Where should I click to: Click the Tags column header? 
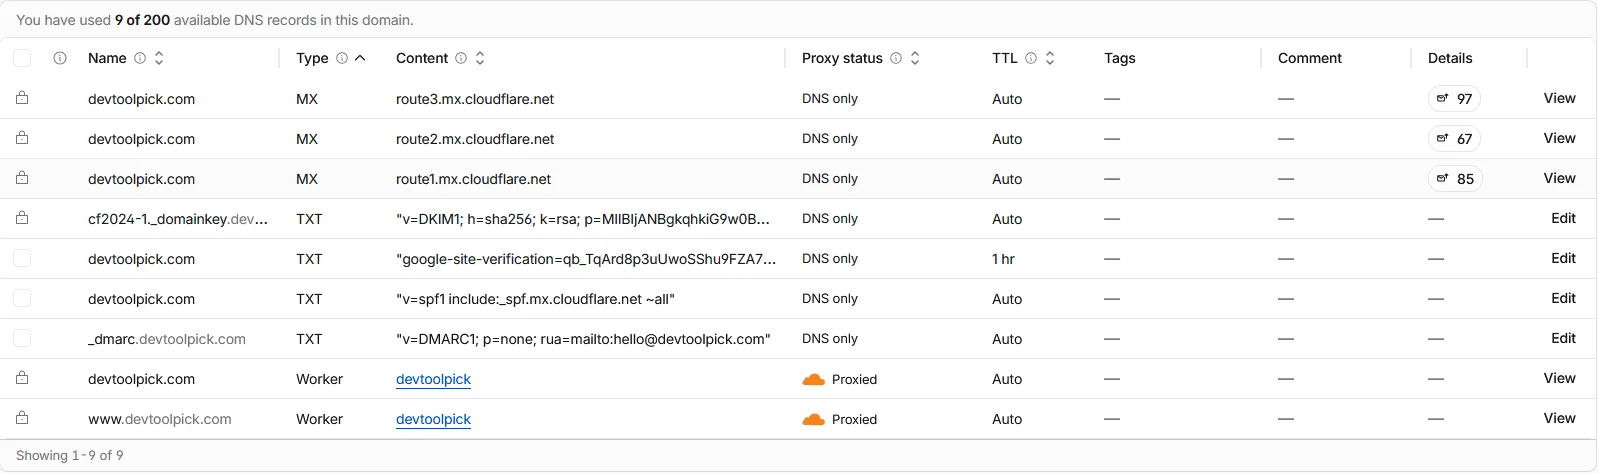1119,58
